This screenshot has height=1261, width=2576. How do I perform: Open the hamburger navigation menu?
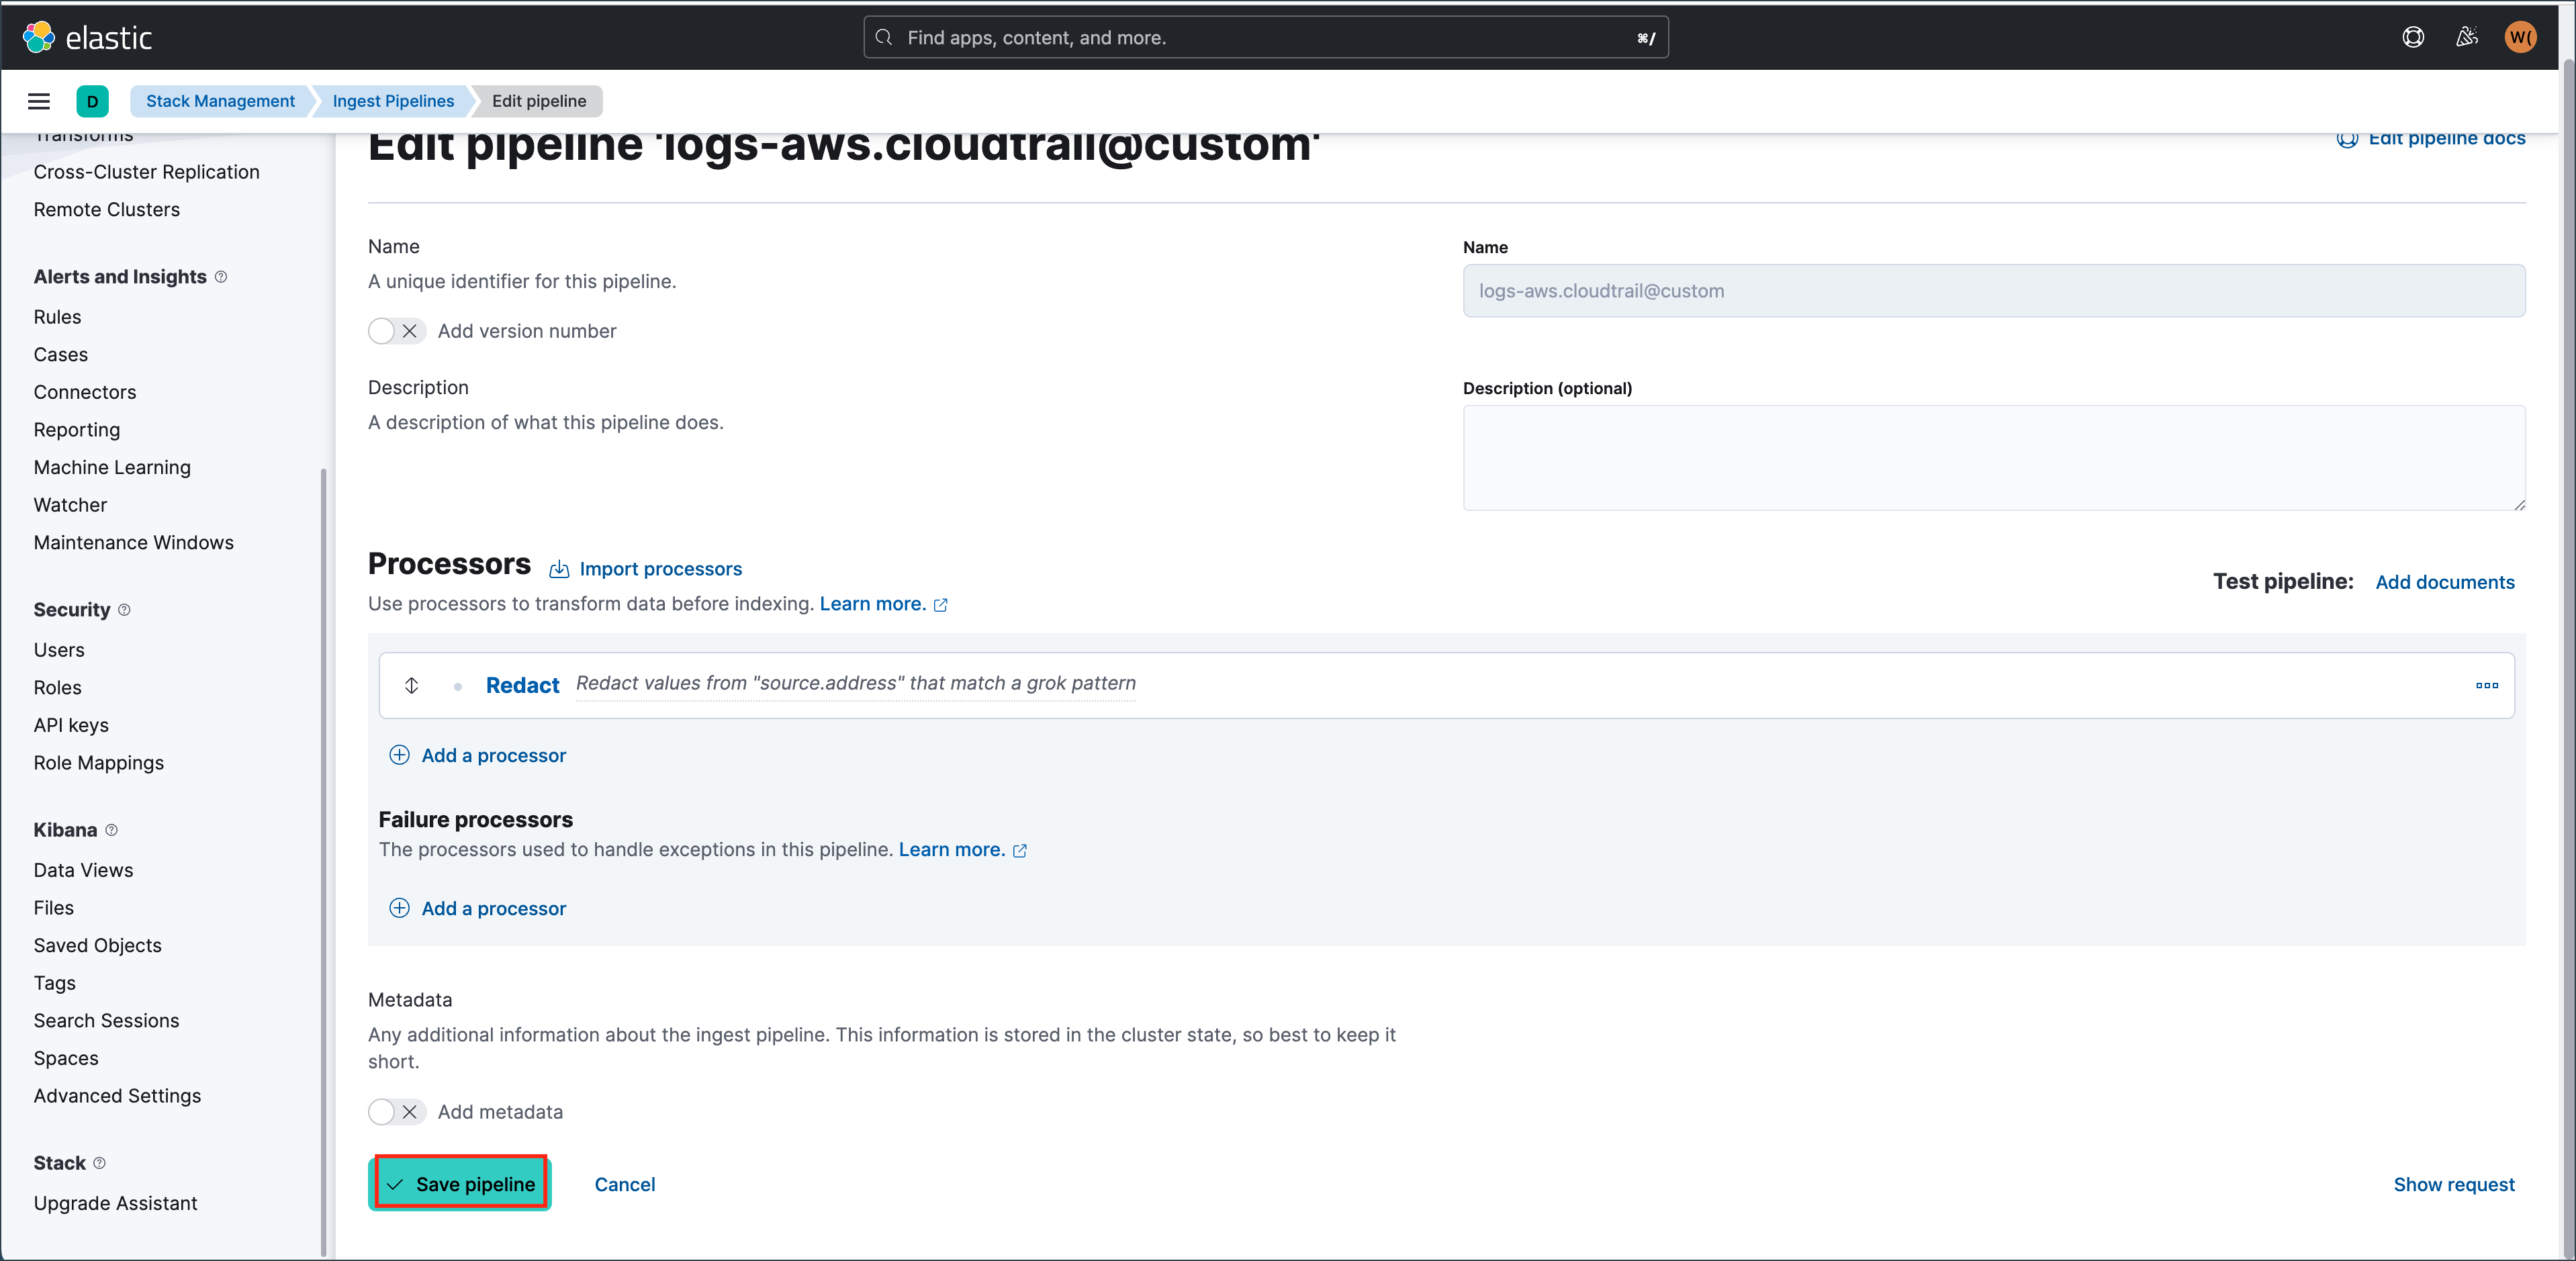(39, 101)
